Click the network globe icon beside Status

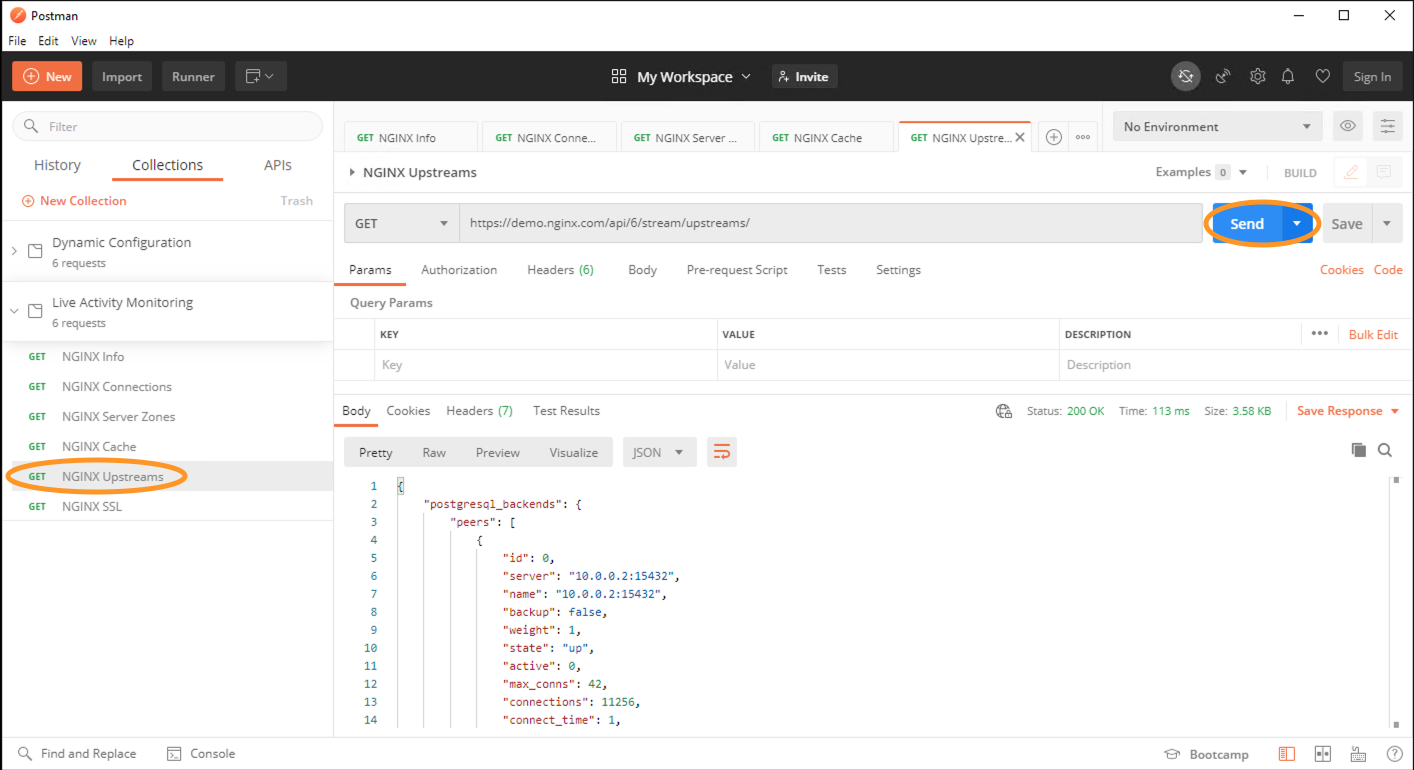pyautogui.click(x=1004, y=411)
